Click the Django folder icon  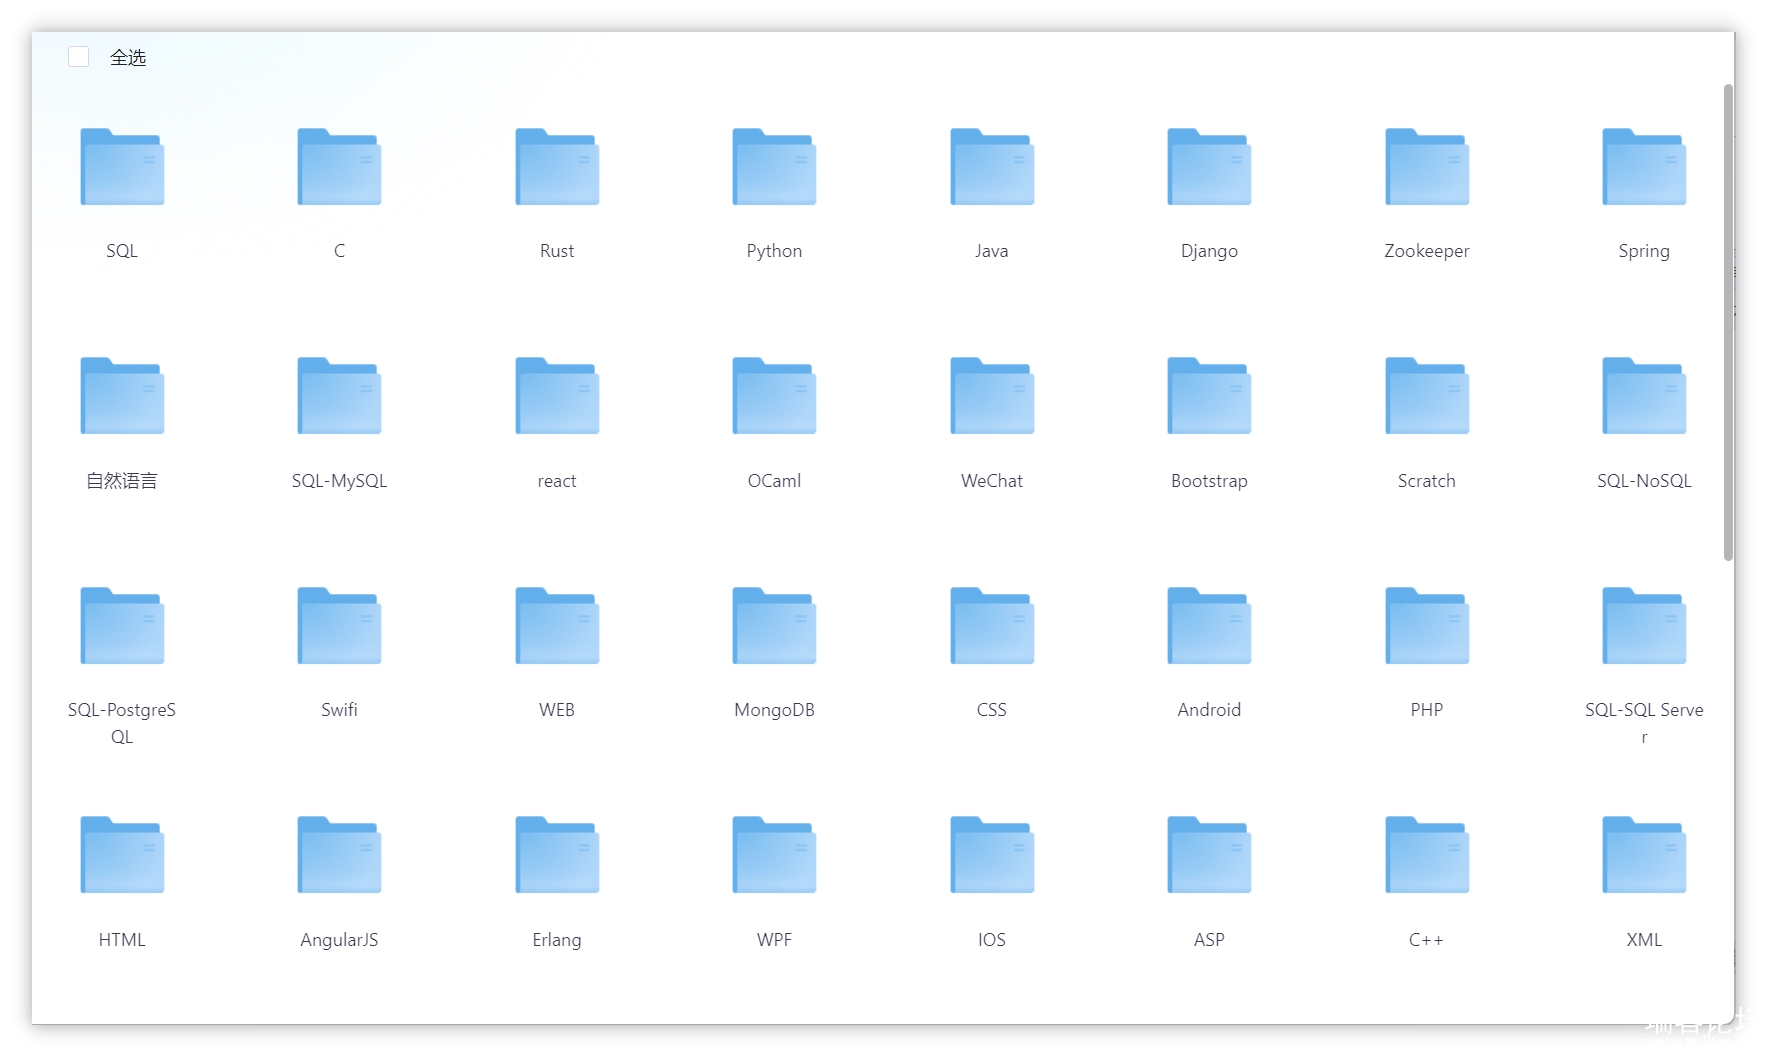click(1209, 167)
